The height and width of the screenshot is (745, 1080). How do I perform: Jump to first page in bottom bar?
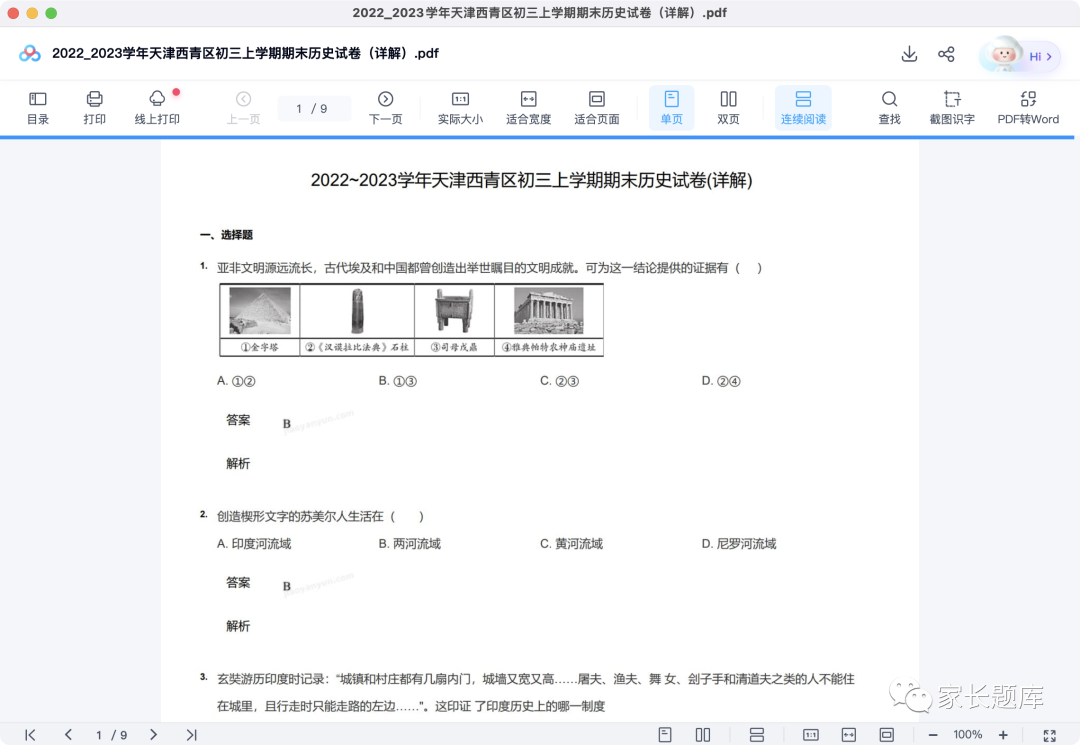(30, 735)
